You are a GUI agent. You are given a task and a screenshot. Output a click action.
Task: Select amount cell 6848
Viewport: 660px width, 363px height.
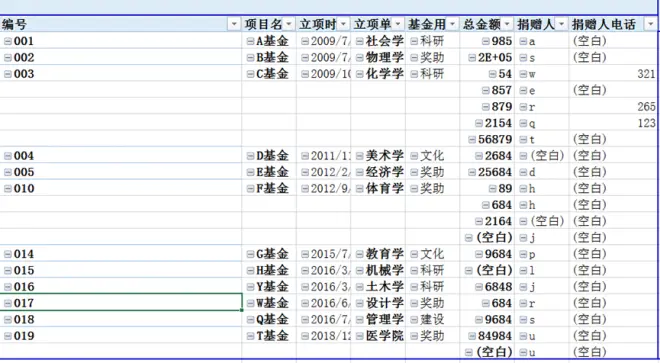click(487, 287)
